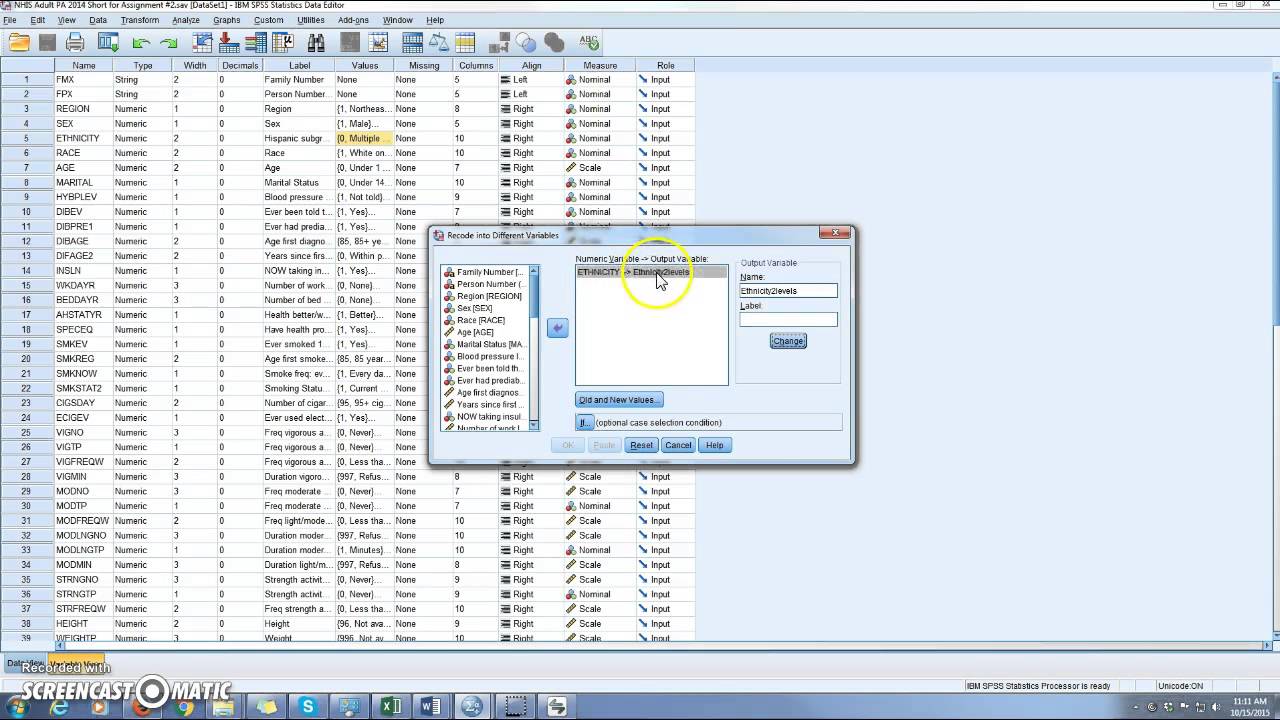Click the Values column header
This screenshot has height=720, width=1280.
tap(364, 65)
